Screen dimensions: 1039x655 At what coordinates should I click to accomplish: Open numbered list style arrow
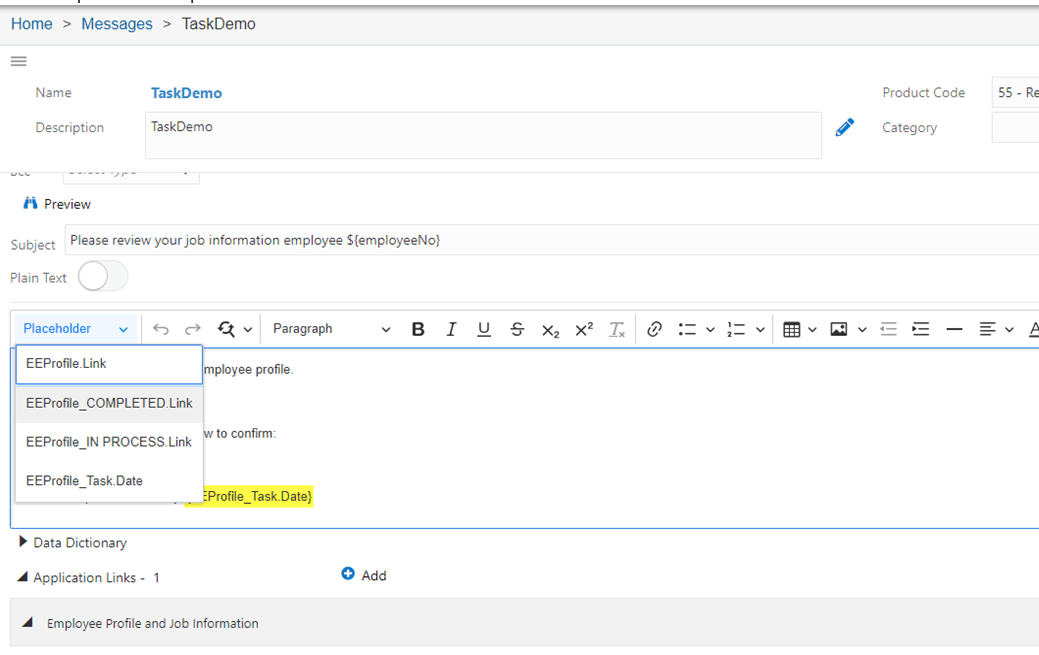click(x=760, y=330)
